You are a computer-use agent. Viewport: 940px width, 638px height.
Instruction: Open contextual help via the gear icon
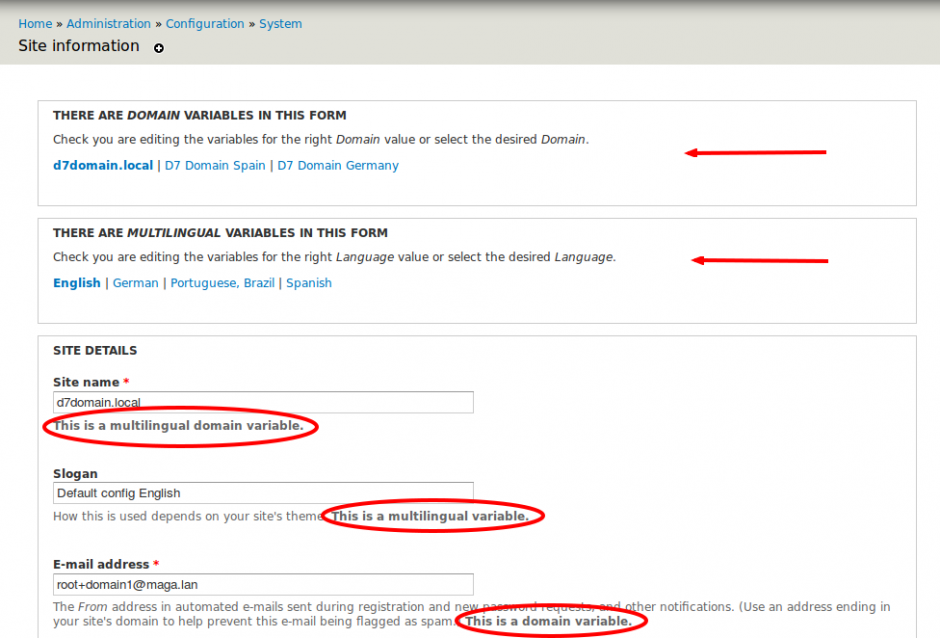158,48
